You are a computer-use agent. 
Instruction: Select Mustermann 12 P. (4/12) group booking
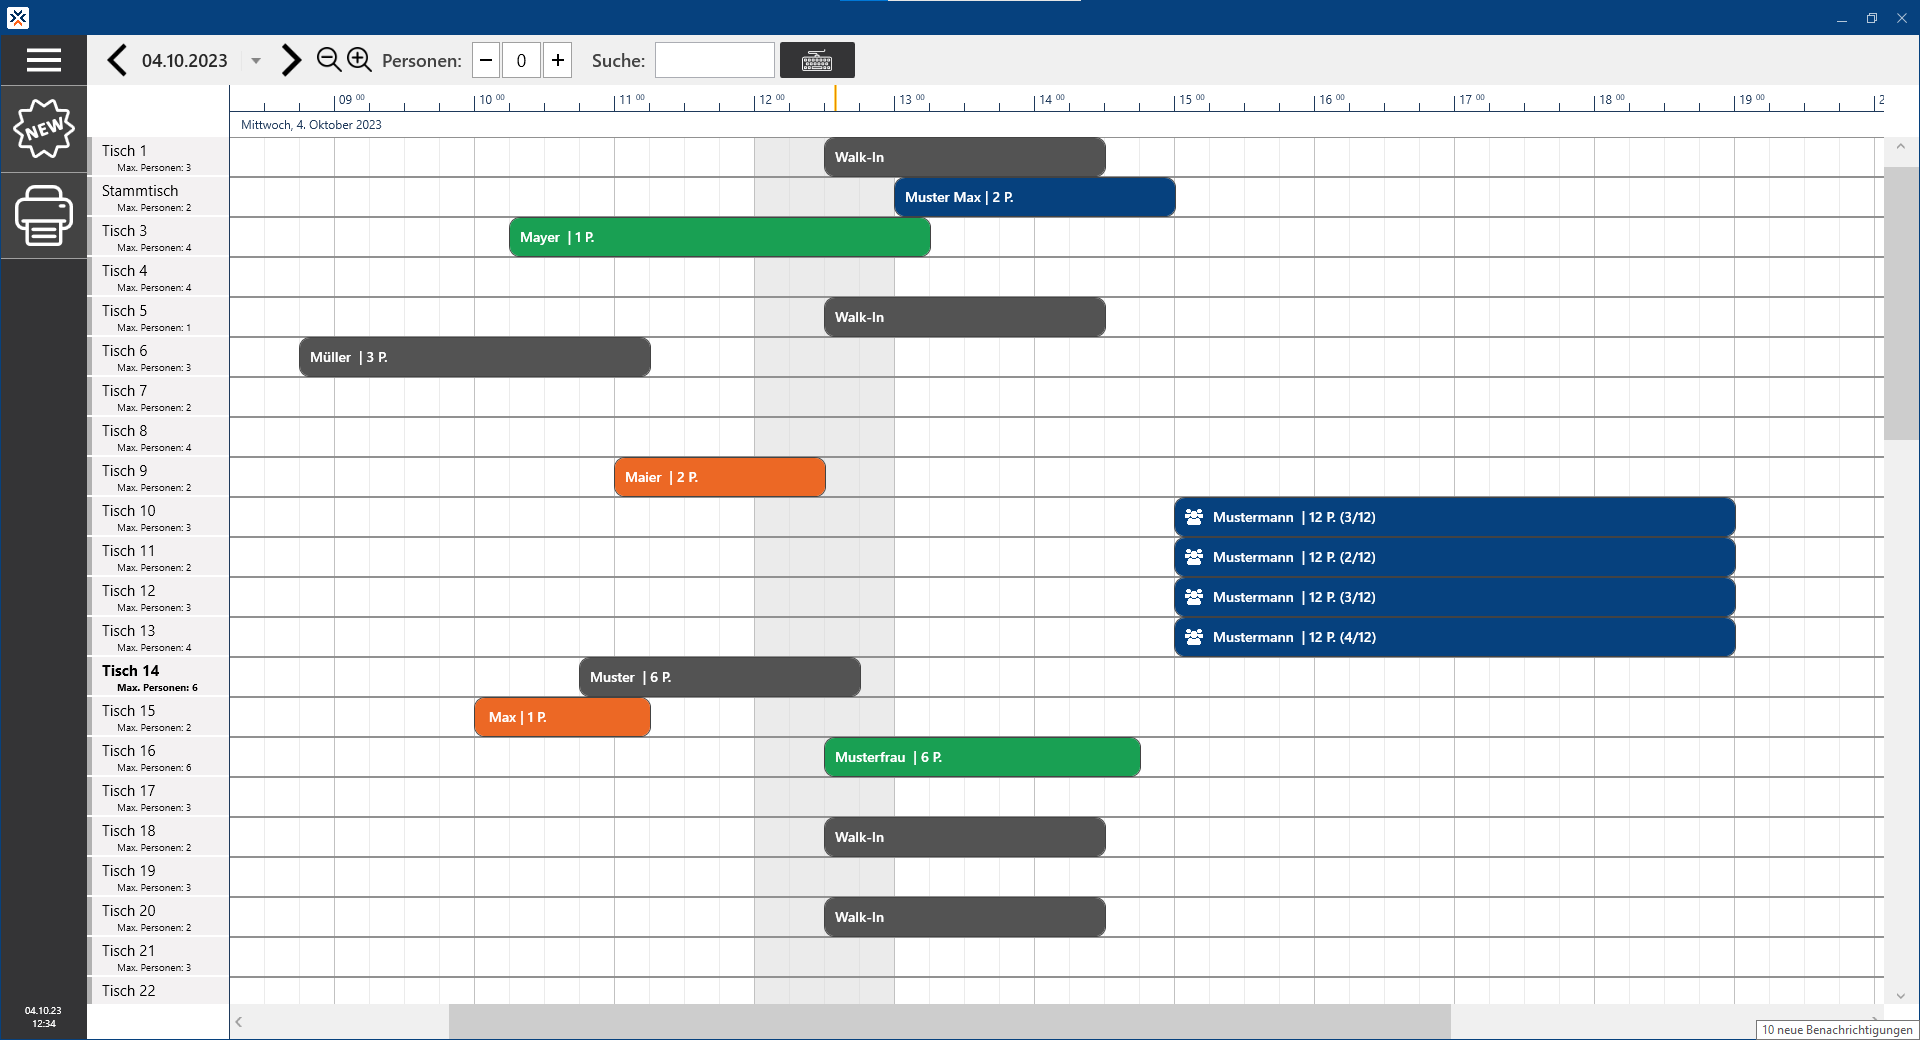(x=1454, y=637)
